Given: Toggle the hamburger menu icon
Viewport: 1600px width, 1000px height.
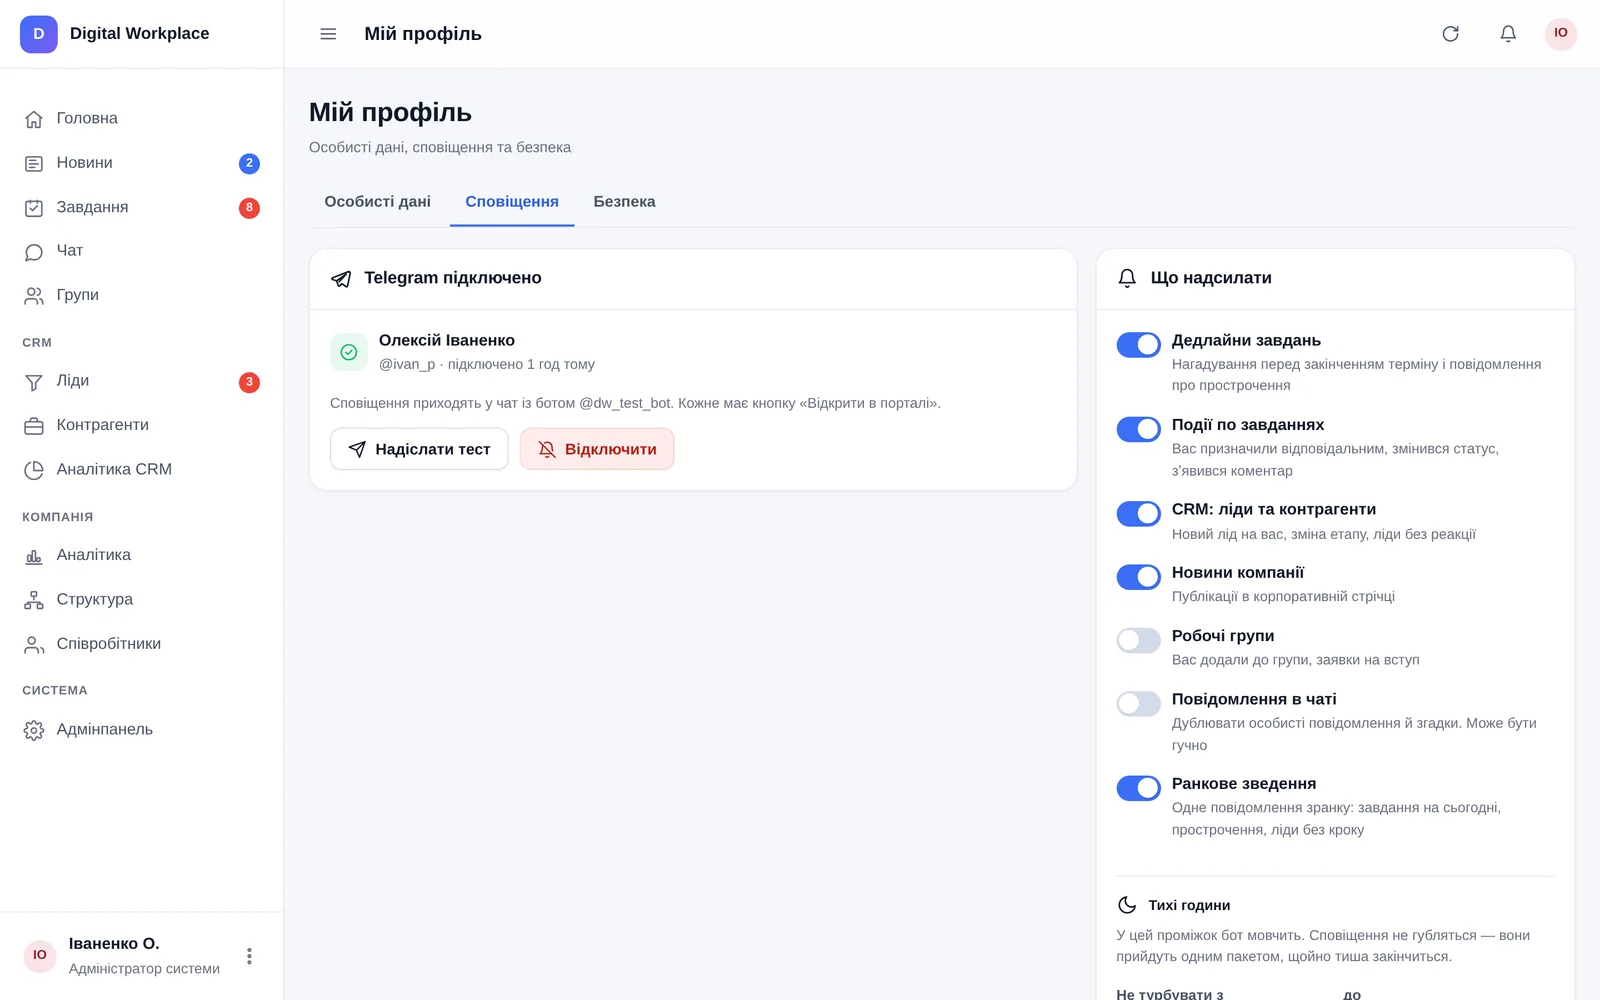Looking at the screenshot, I should coord(328,34).
